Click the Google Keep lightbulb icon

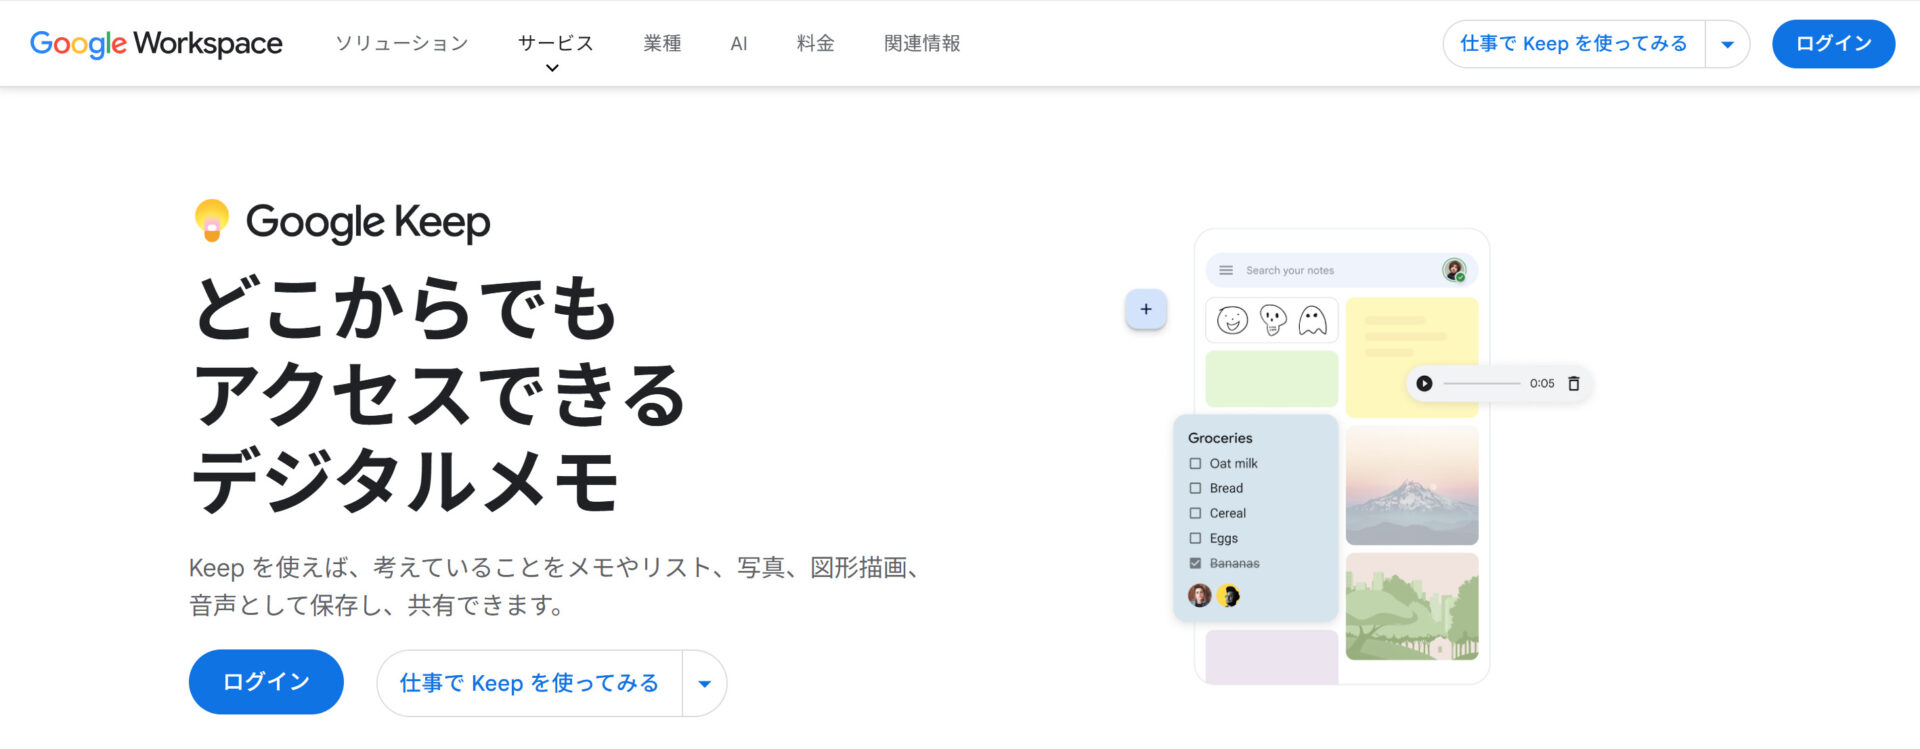pyautogui.click(x=211, y=221)
